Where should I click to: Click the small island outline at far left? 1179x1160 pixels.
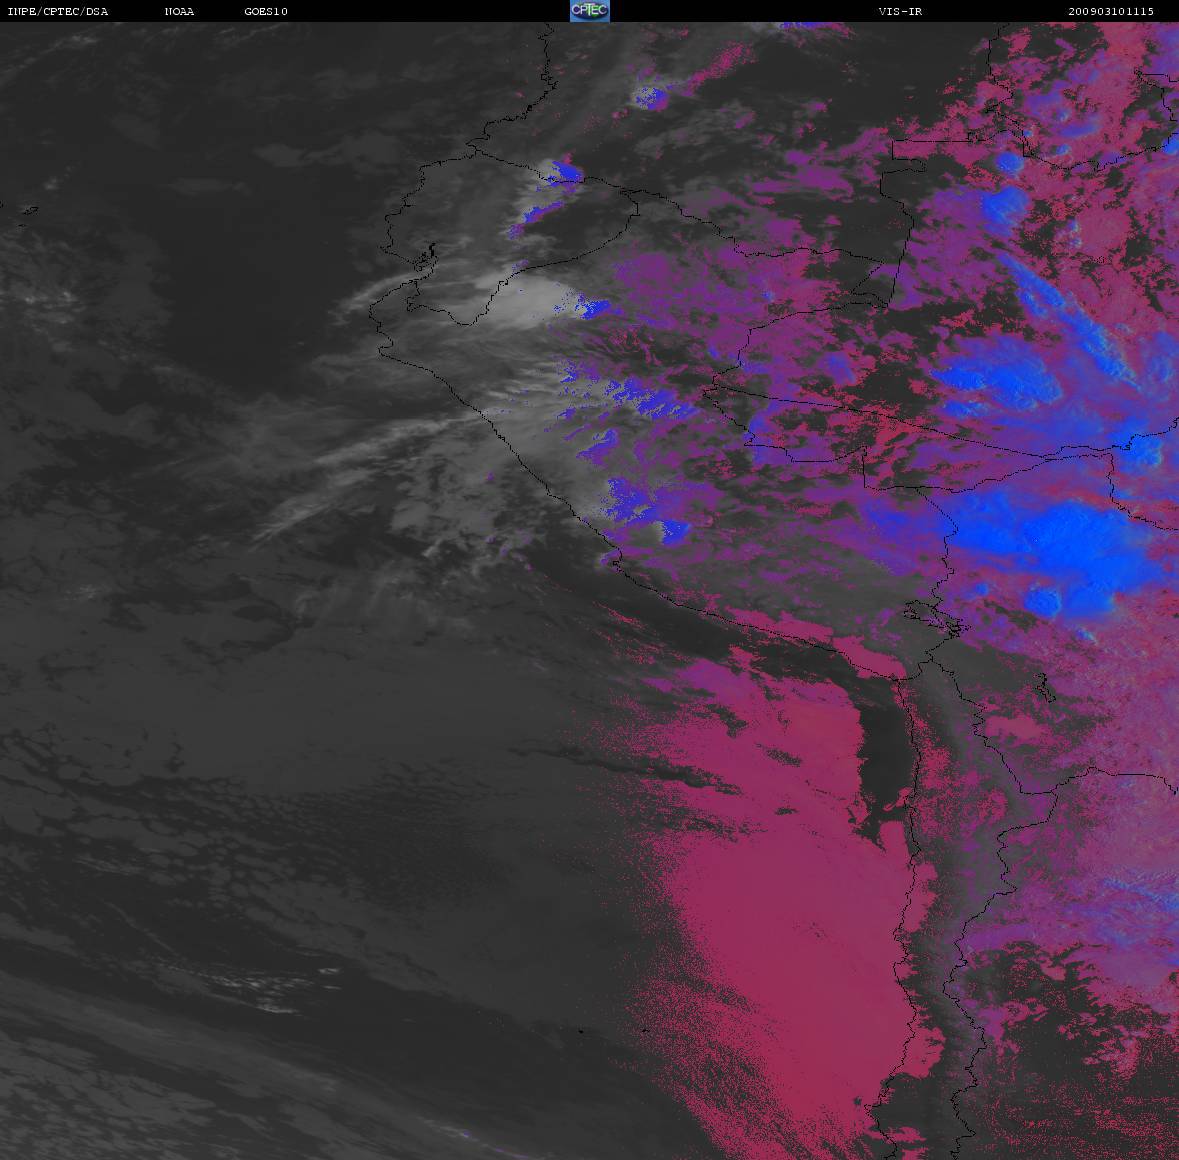[x=28, y=210]
